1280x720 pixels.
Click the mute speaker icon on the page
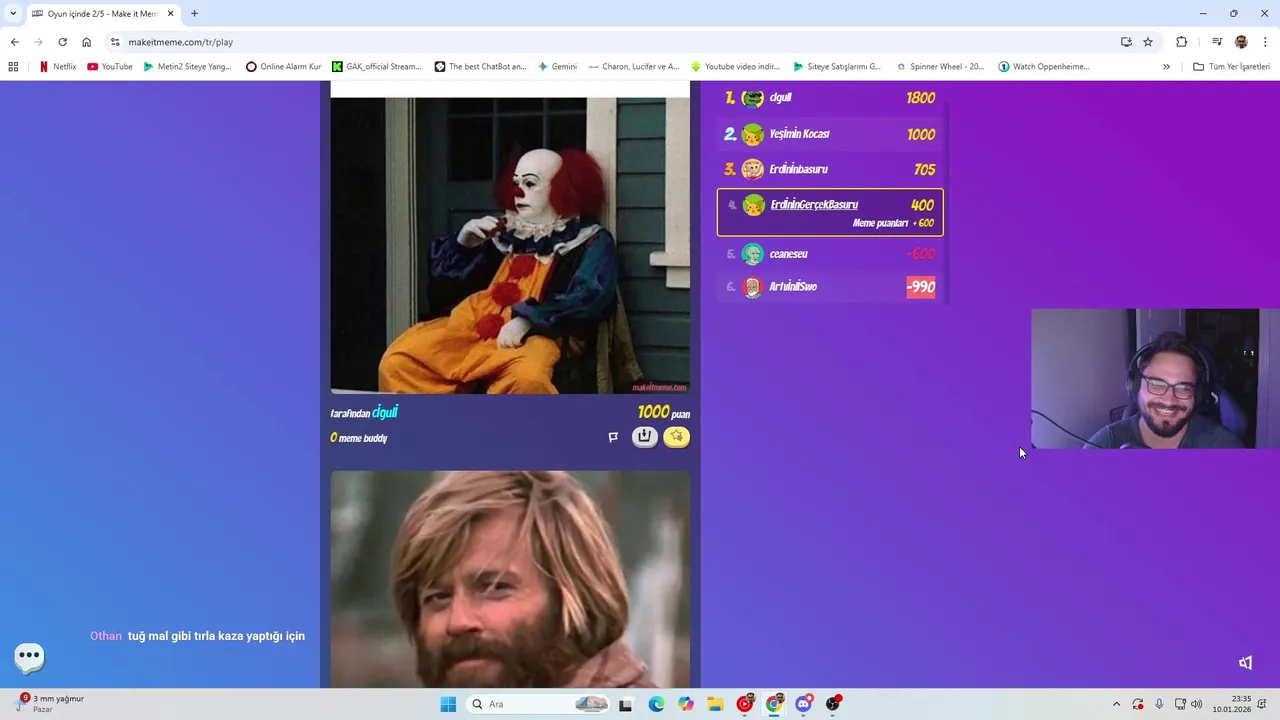[1245, 663]
